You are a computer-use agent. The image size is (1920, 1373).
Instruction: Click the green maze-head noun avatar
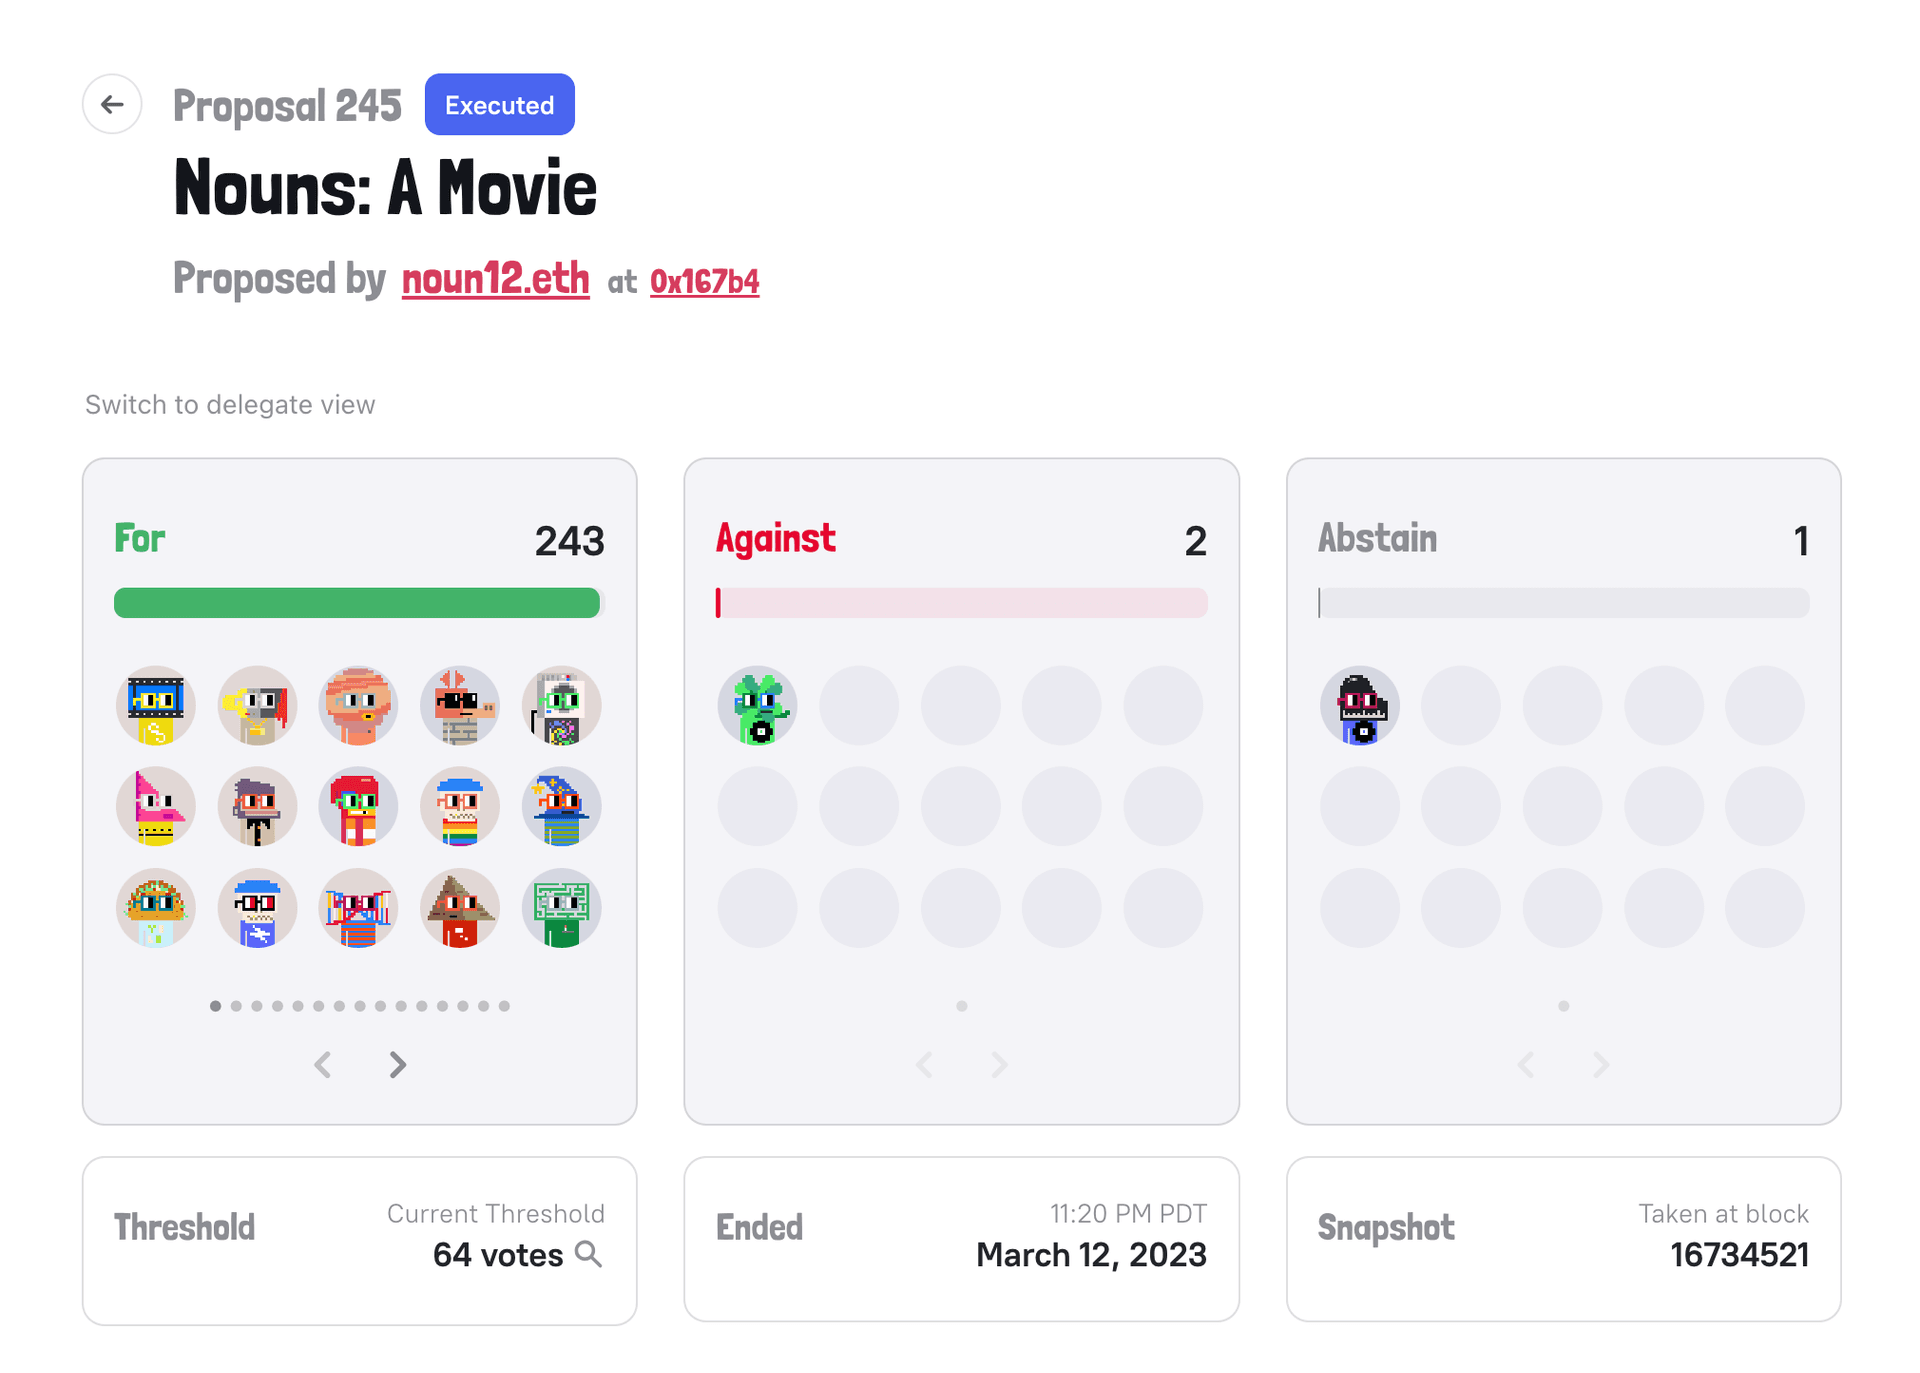[x=561, y=908]
